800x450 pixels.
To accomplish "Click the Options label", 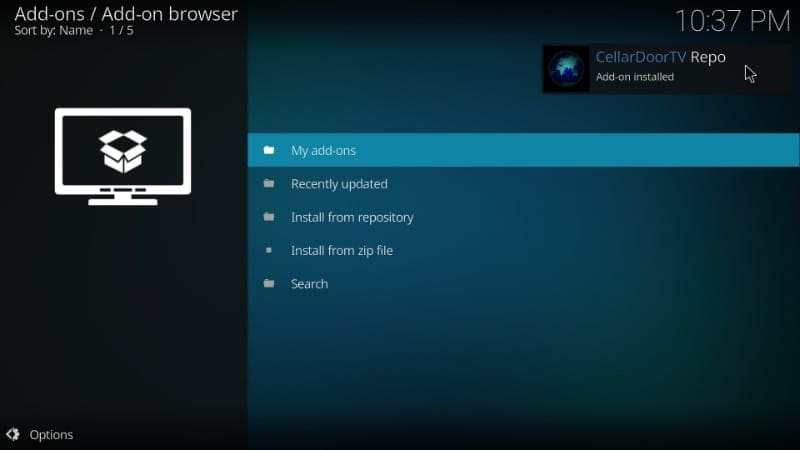I will pyautogui.click(x=51, y=435).
